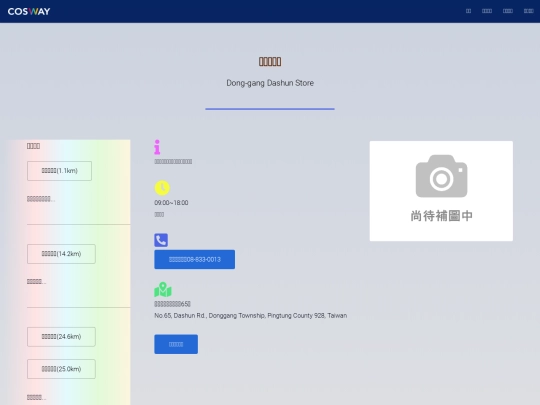Open truncated description under the 1.1km store
540x405 pixels.
[41, 199]
